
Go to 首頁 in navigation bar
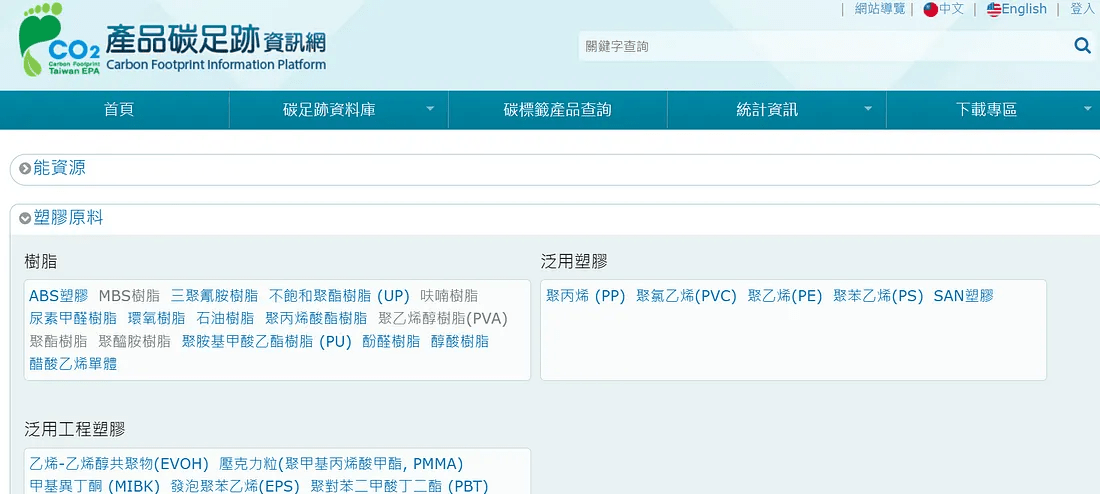pyautogui.click(x=119, y=109)
